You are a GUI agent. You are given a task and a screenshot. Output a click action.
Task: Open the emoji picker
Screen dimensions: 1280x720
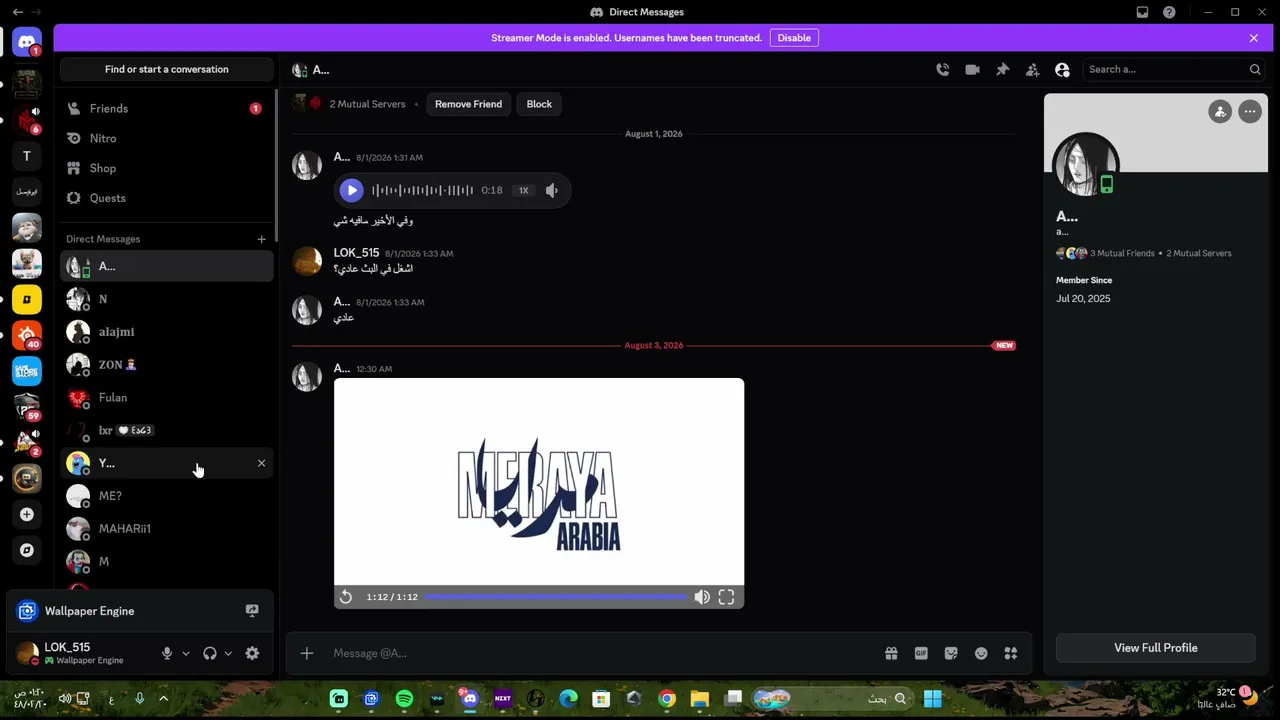coord(981,653)
